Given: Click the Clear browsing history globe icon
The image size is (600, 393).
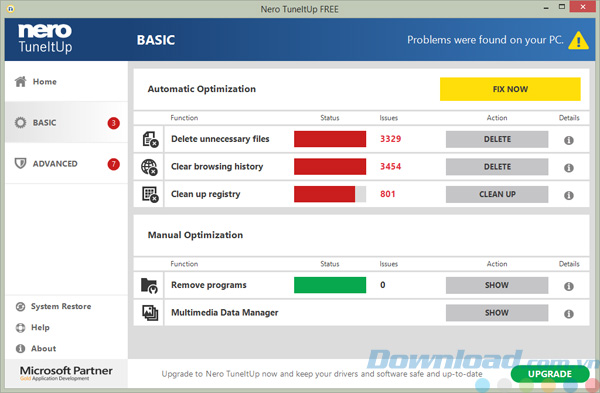Looking at the screenshot, I should coord(149,167).
